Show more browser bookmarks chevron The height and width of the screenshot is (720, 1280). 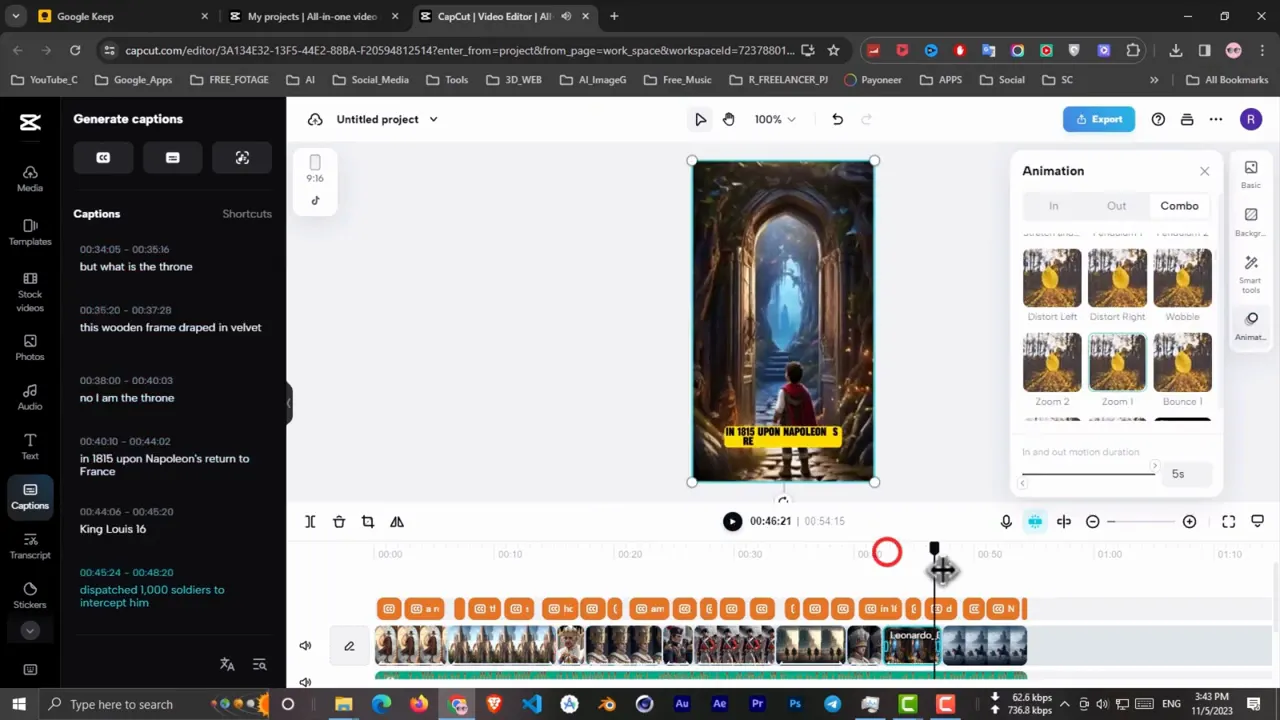[x=1154, y=80]
